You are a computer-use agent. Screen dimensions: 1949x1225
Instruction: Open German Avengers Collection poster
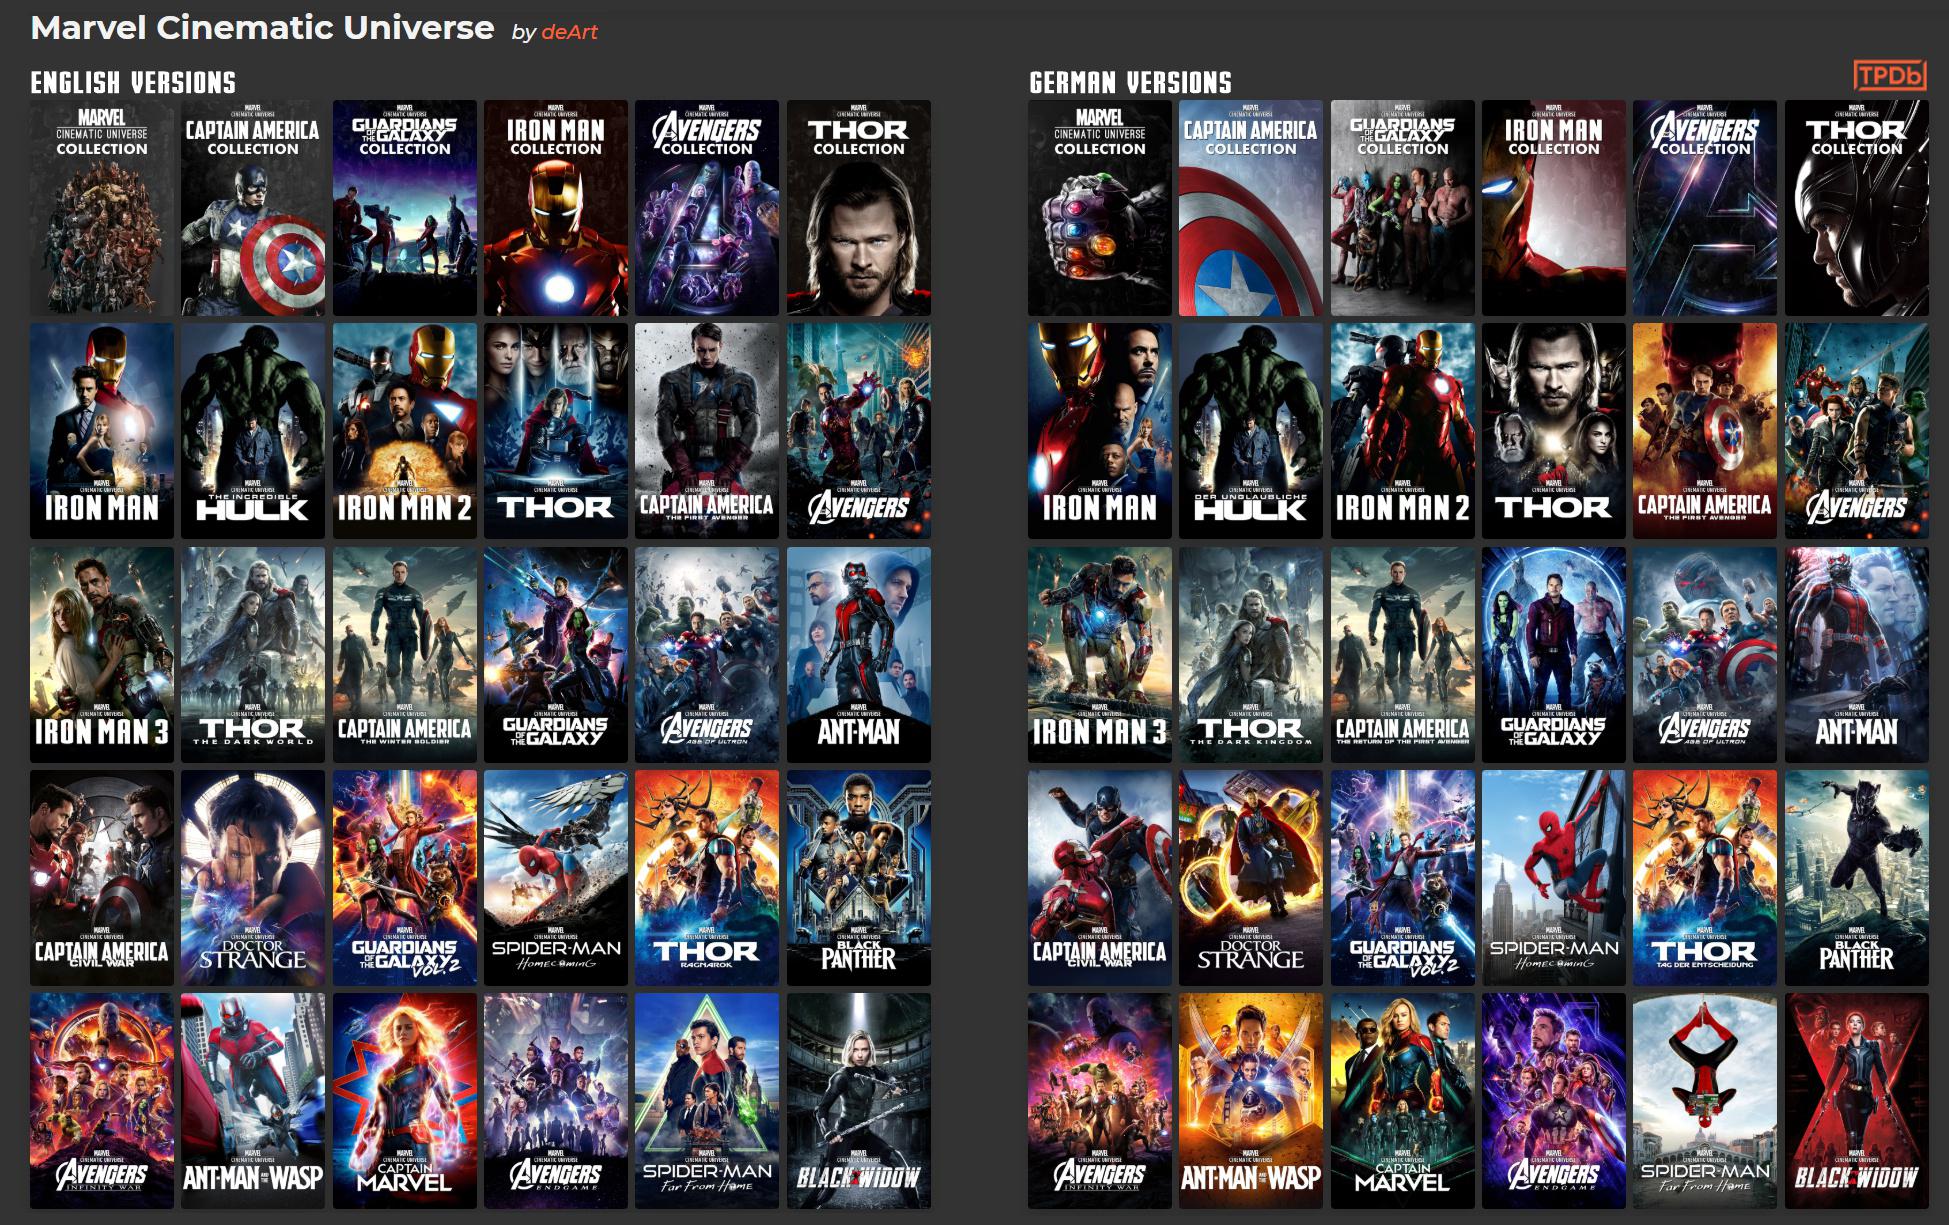click(x=1705, y=208)
